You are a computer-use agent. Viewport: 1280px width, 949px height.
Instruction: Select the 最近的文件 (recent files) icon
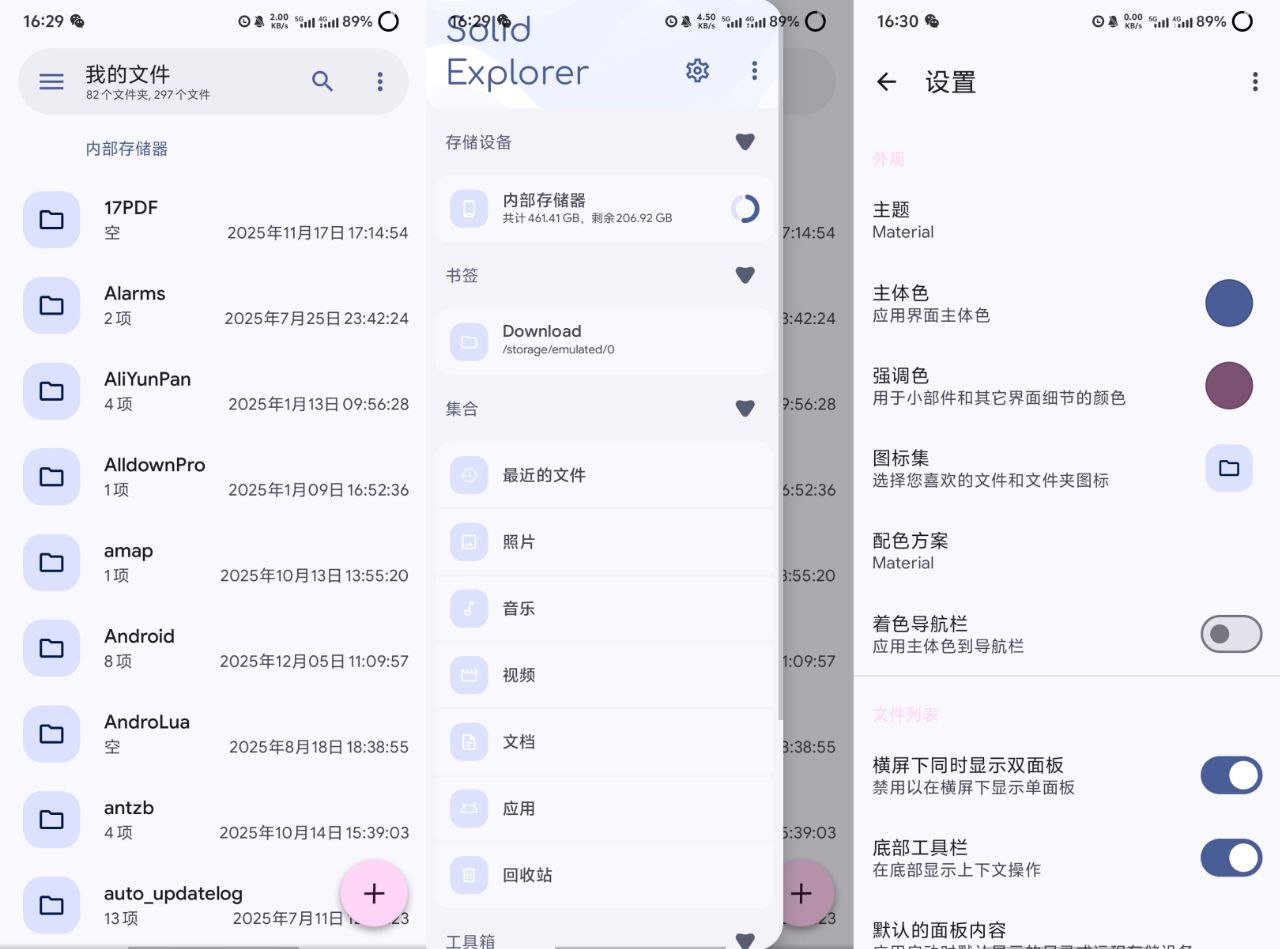click(468, 475)
